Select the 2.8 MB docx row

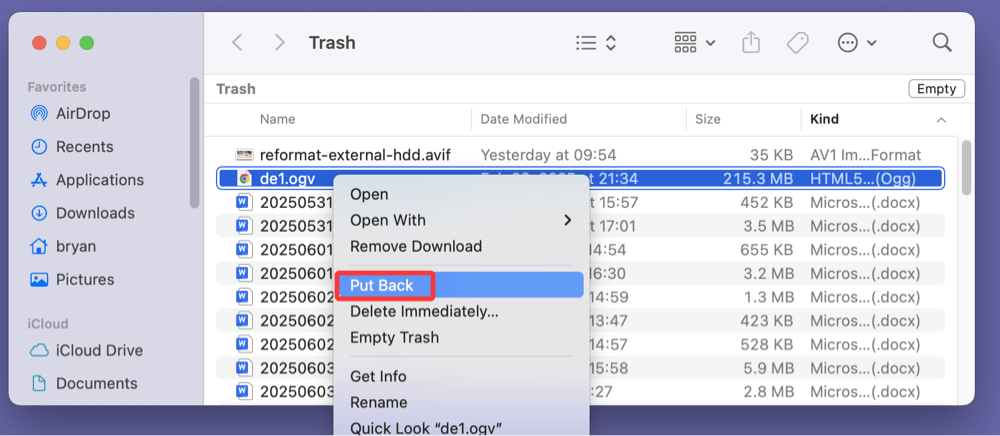580,391
